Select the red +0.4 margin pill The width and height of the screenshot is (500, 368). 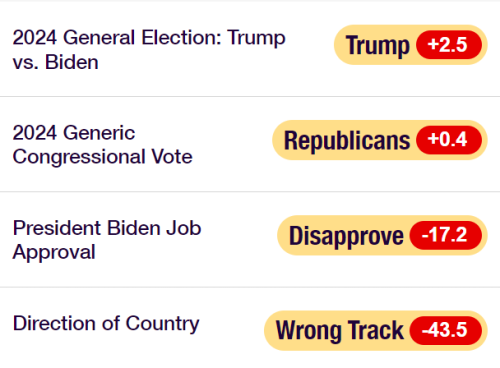(449, 140)
